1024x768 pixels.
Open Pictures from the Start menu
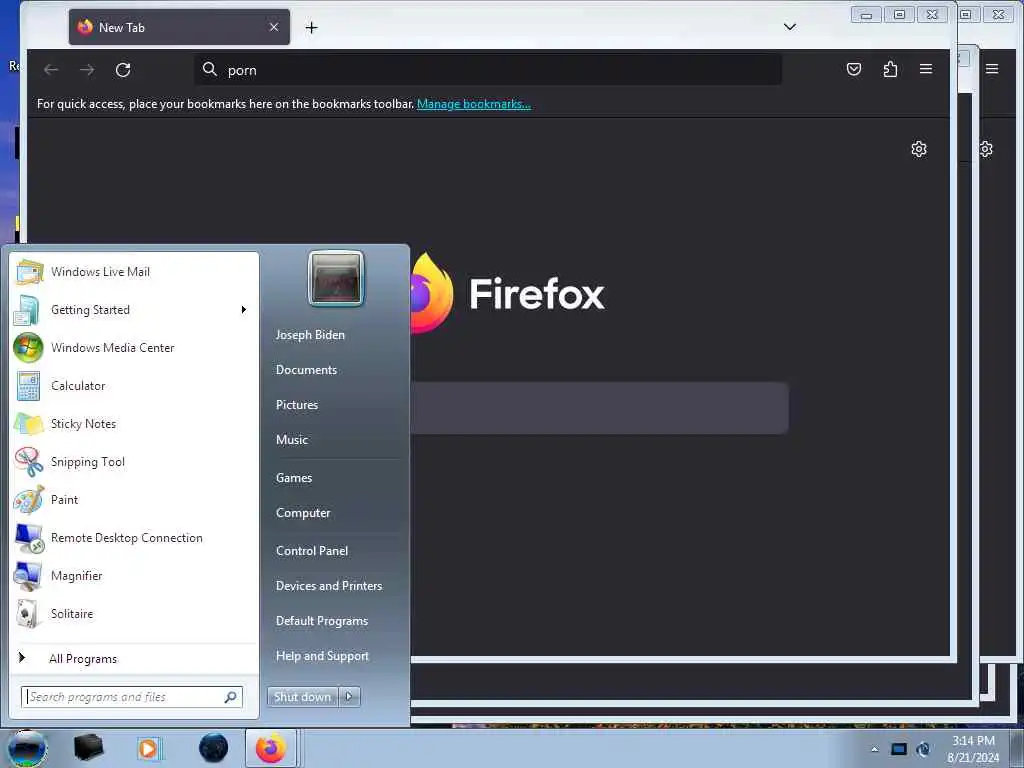297,405
